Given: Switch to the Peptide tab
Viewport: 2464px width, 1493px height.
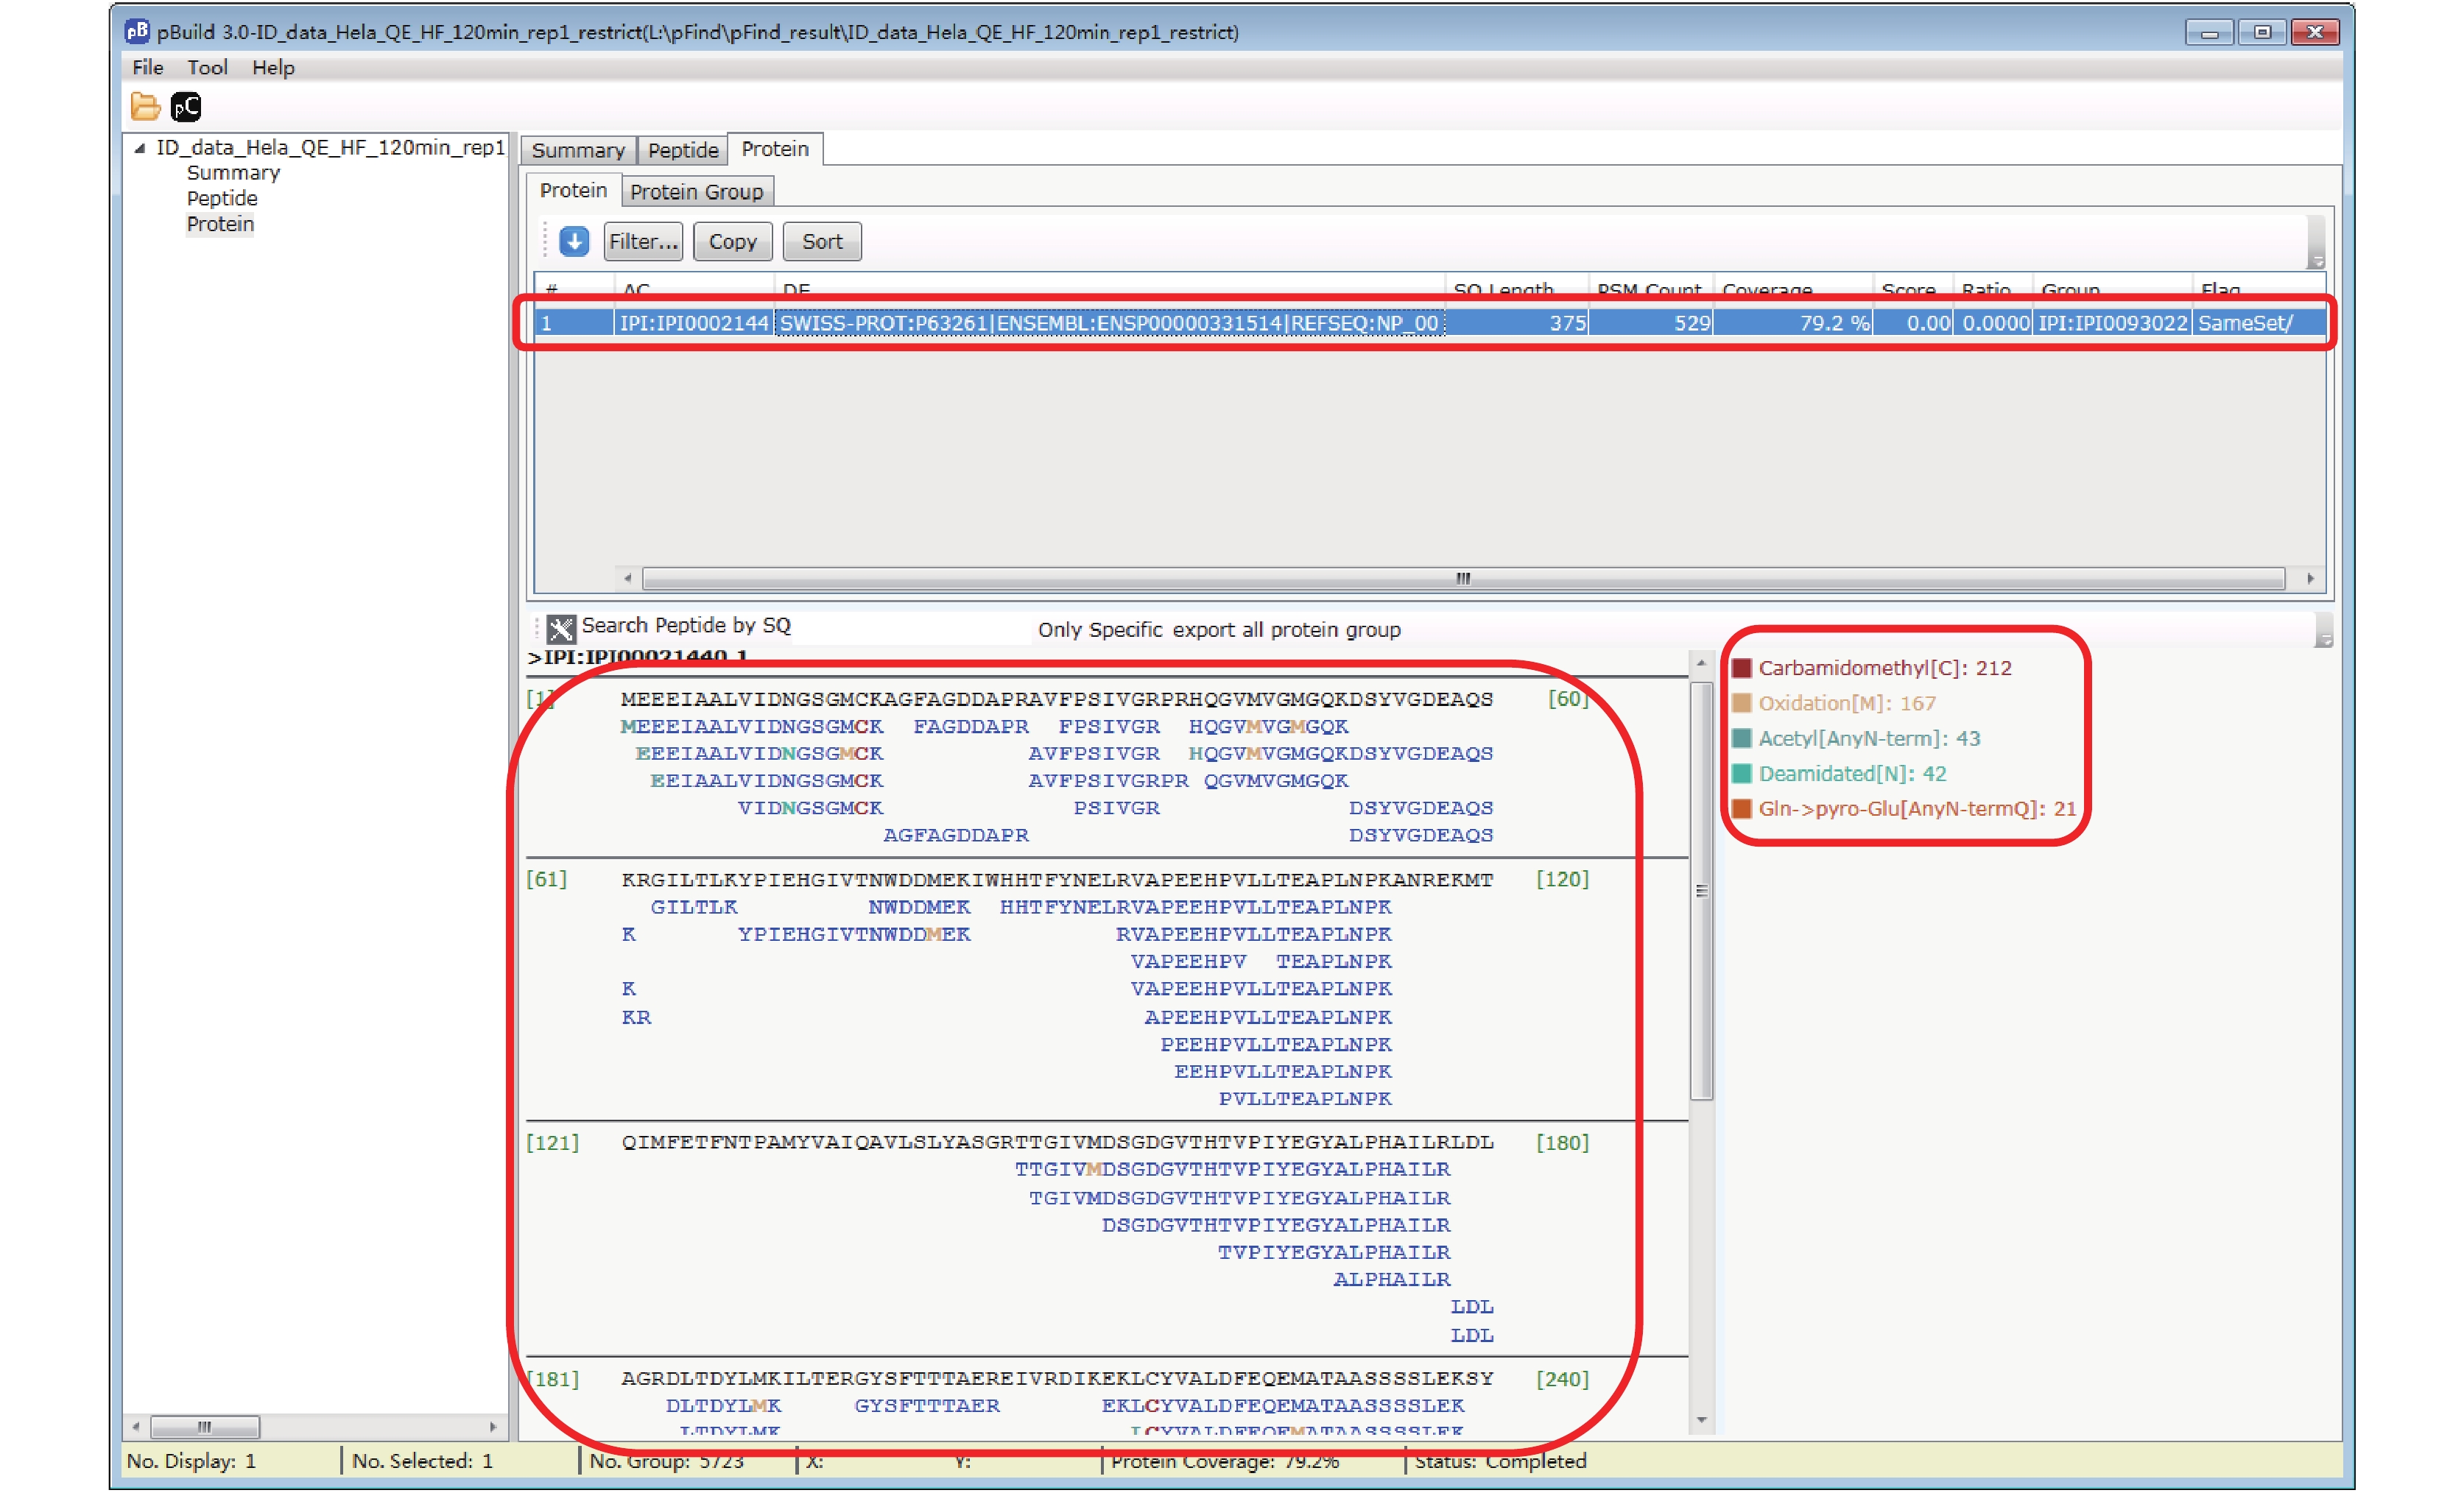Looking at the screenshot, I should point(683,150).
